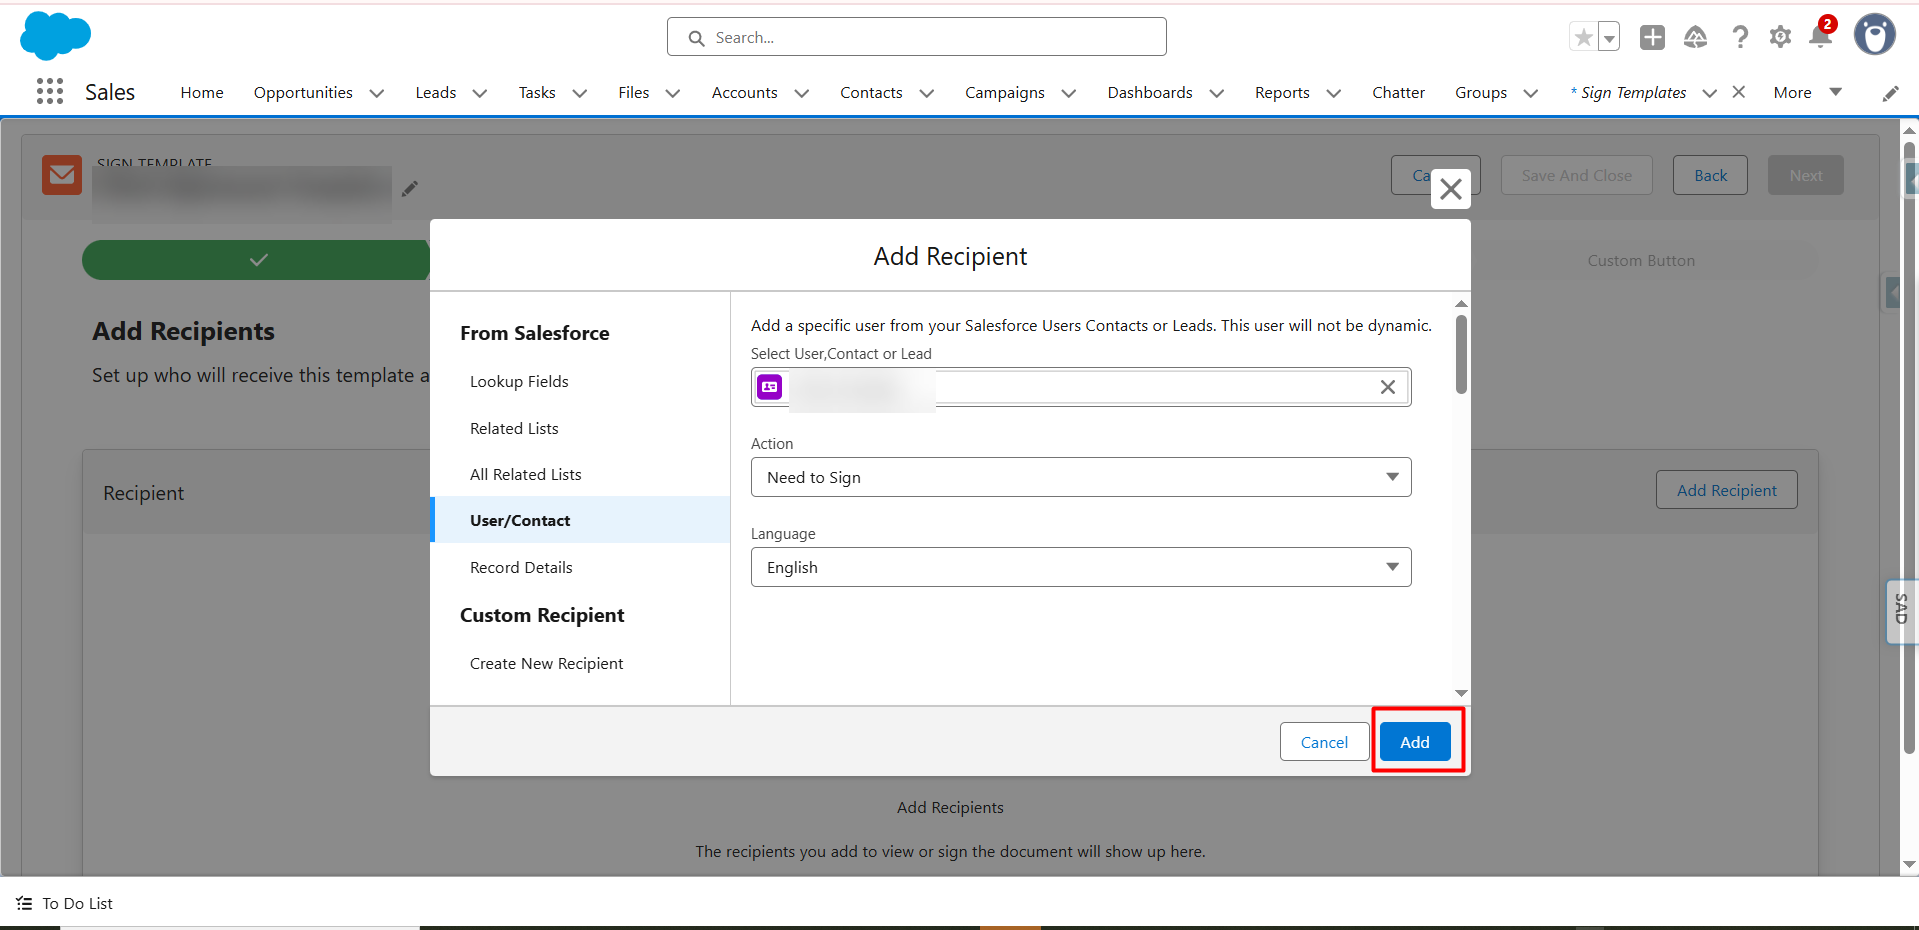Image resolution: width=1919 pixels, height=930 pixels.
Task: Click the Help question mark icon
Action: 1740,37
